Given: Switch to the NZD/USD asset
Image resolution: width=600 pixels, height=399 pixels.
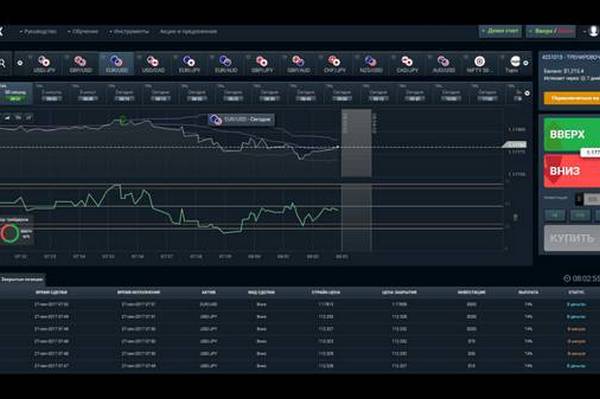Looking at the screenshot, I should pyautogui.click(x=370, y=64).
